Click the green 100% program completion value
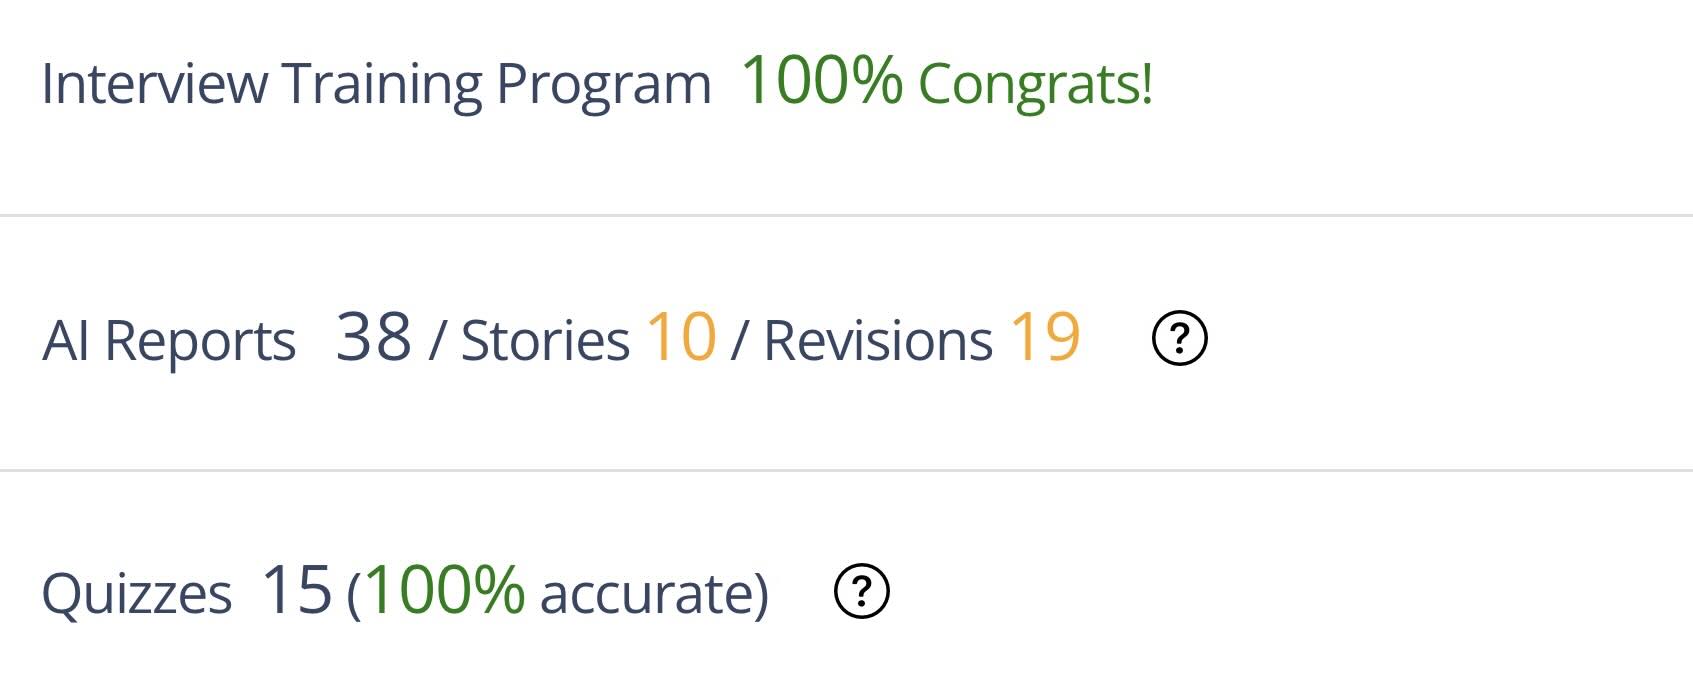Screen dimensions: 1693x690 821,79
